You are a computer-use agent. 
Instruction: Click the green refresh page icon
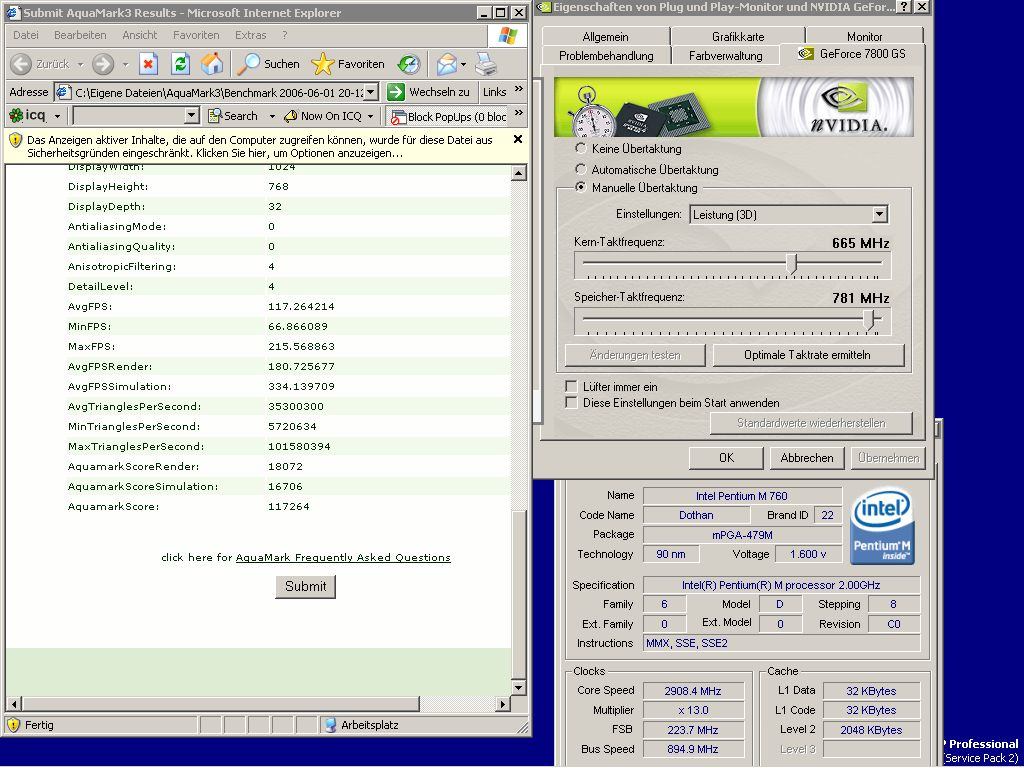pos(180,64)
